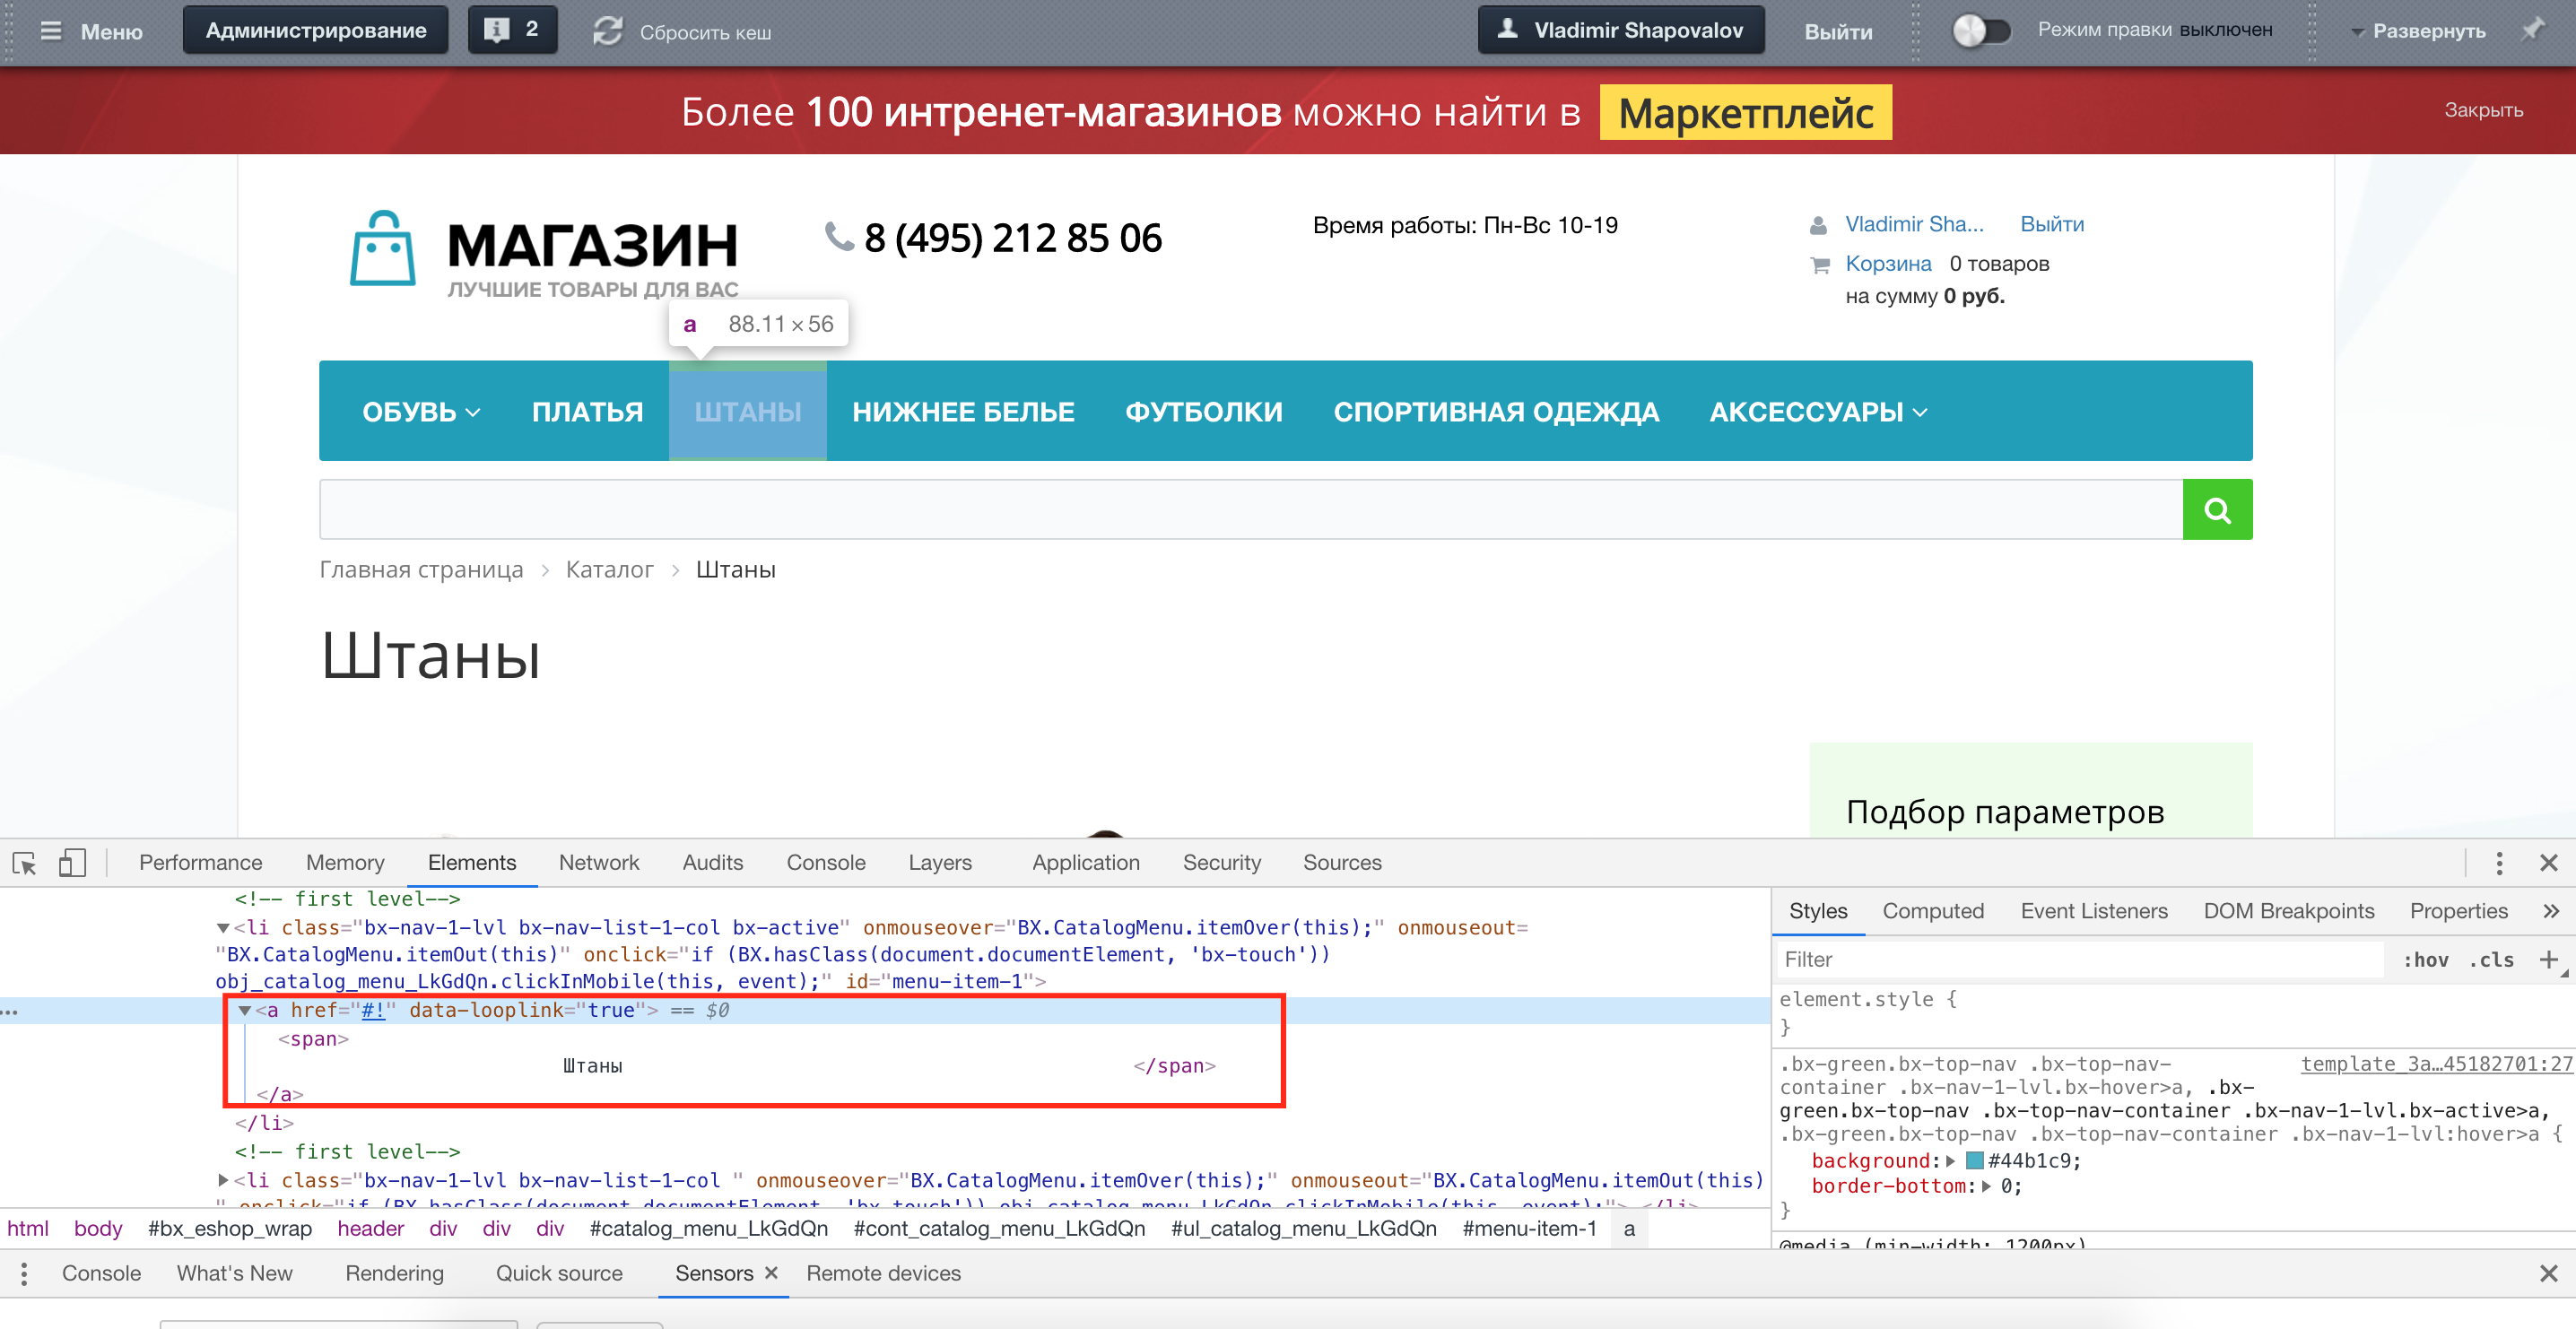2576x1329 pixels.
Task: Collapse the selected anchor element node
Action: point(245,1011)
